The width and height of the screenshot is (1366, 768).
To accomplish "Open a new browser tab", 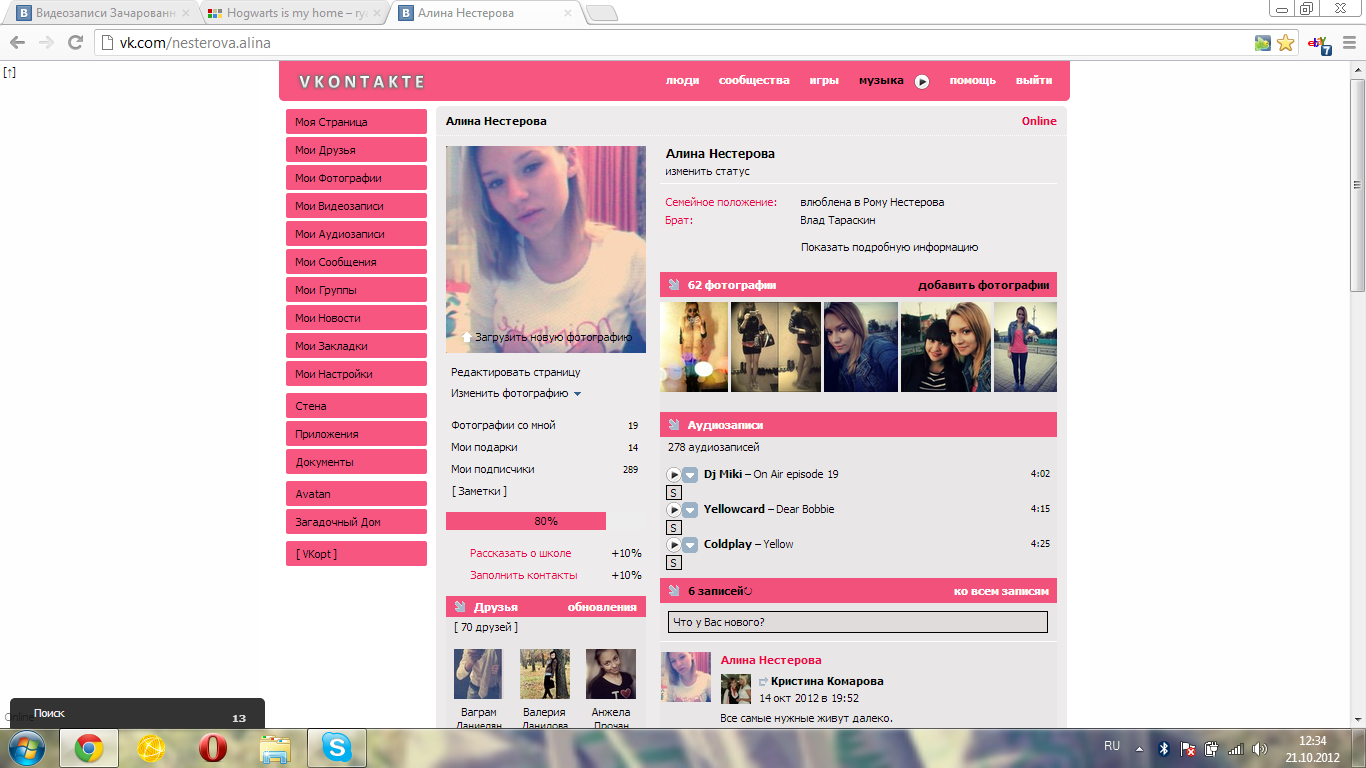I will click(x=601, y=13).
